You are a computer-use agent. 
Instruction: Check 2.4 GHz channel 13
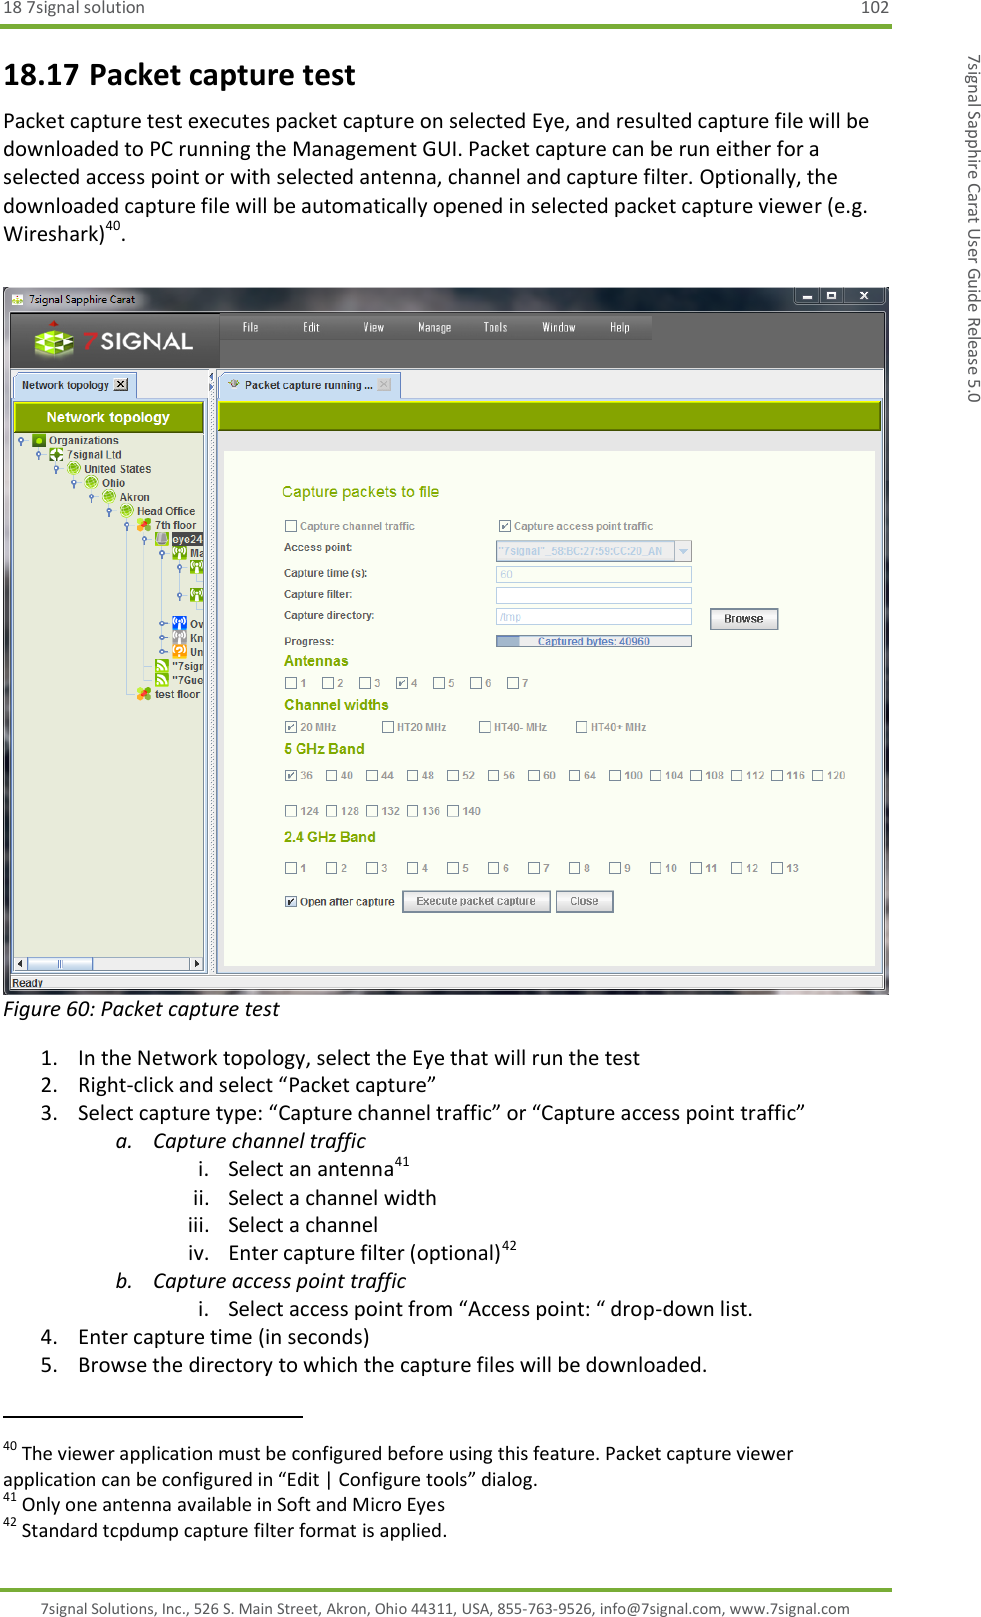(777, 868)
